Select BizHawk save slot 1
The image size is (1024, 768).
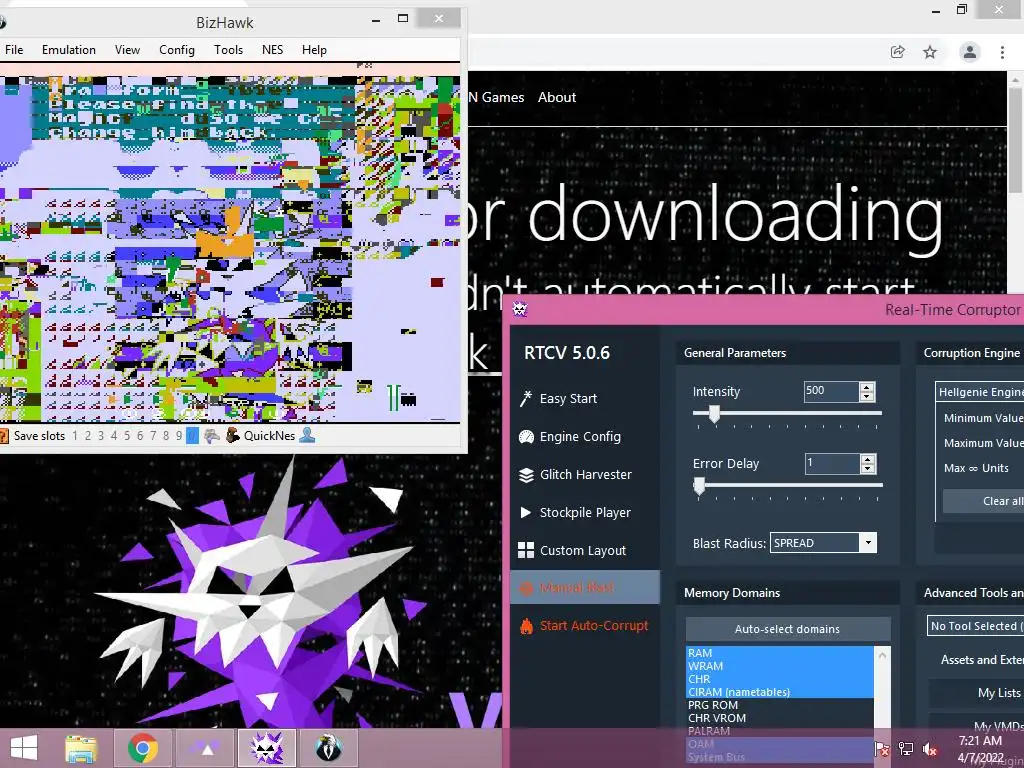pos(75,436)
